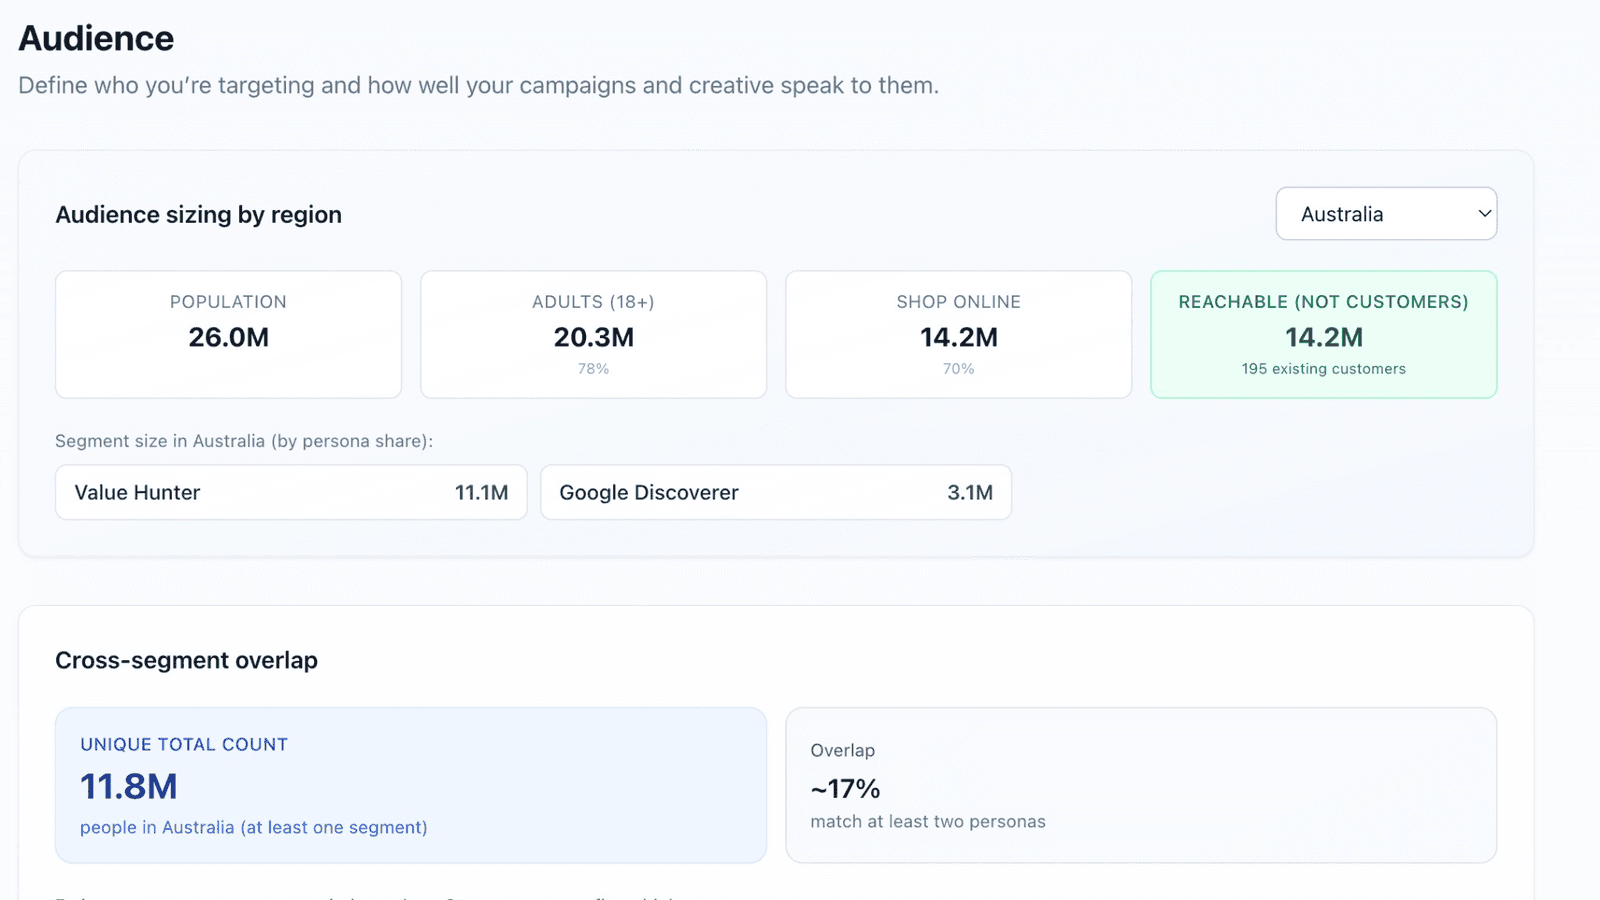Click the Audience sizing by region heading

pyautogui.click(x=198, y=214)
